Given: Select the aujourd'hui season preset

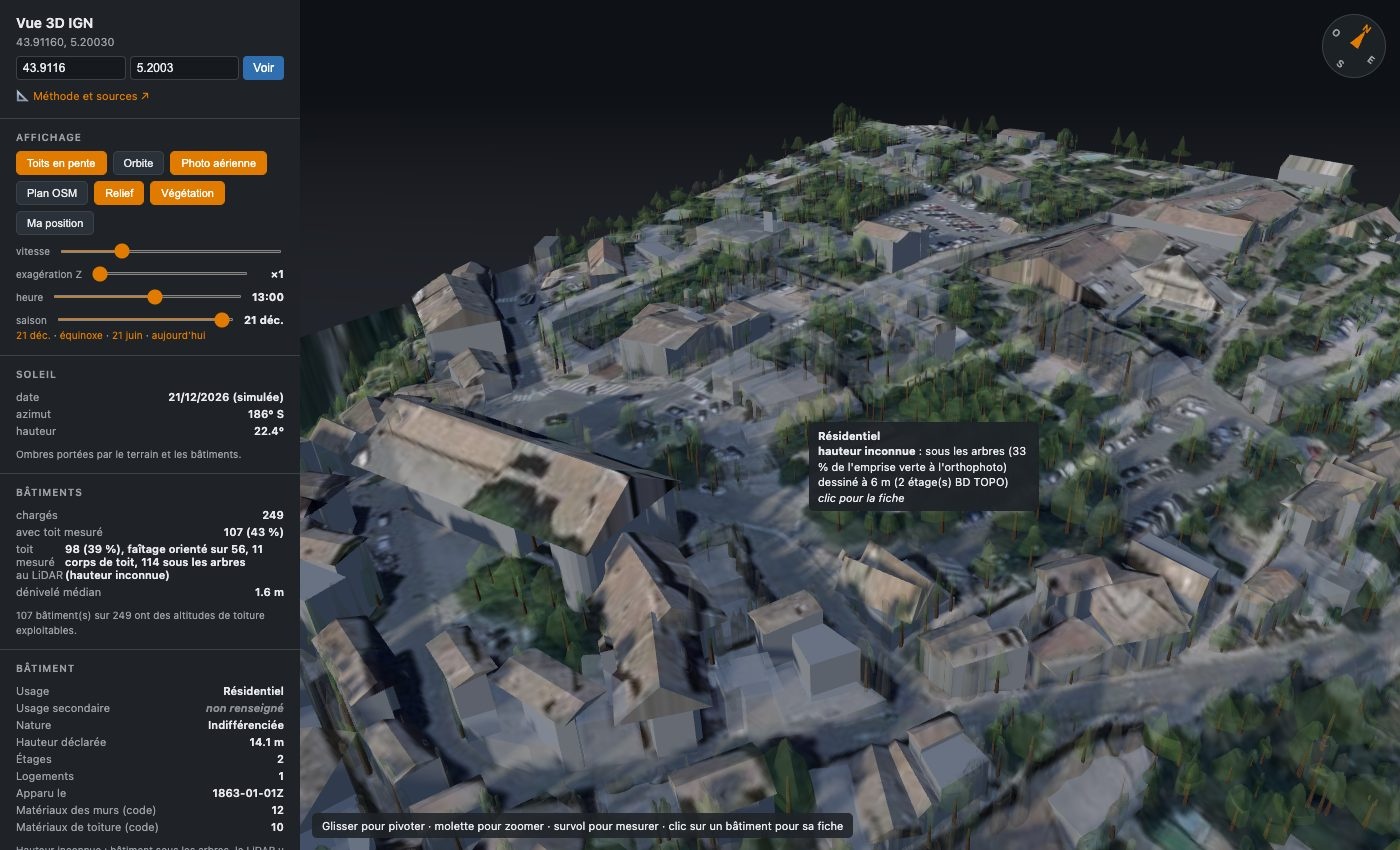Looking at the screenshot, I should click(179, 336).
